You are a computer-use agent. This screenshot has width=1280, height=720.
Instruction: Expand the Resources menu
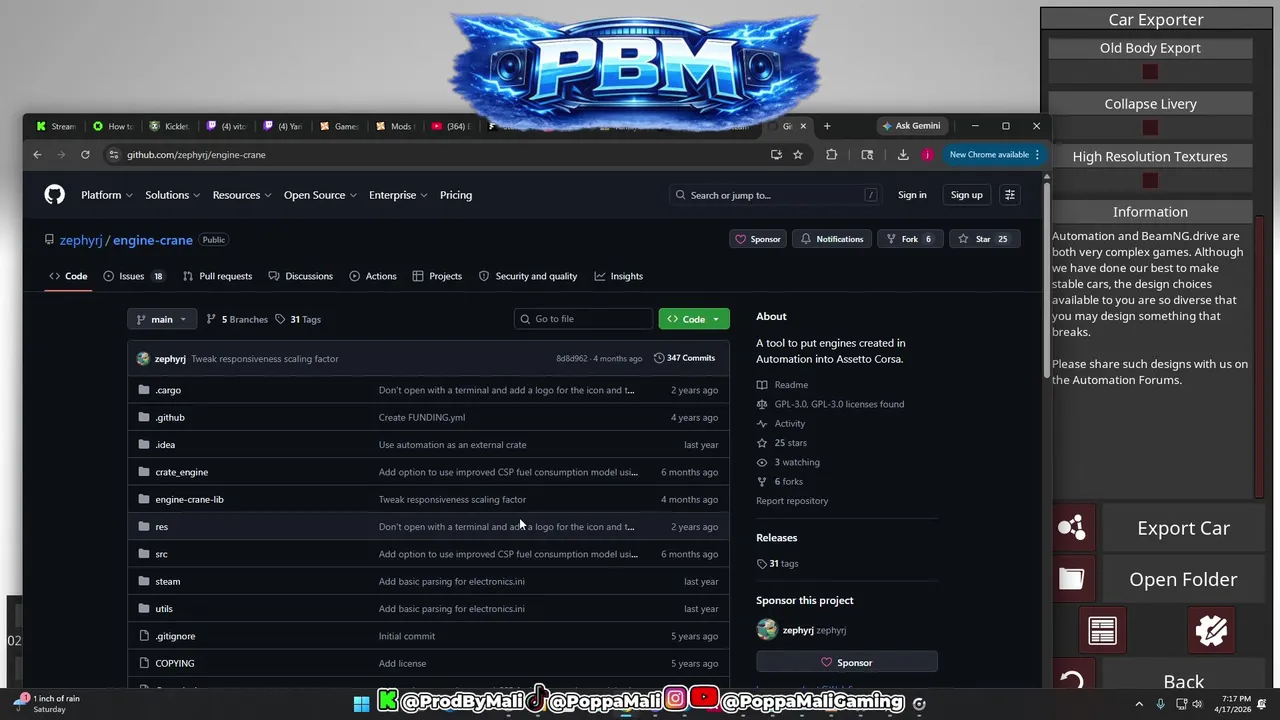coord(242,195)
